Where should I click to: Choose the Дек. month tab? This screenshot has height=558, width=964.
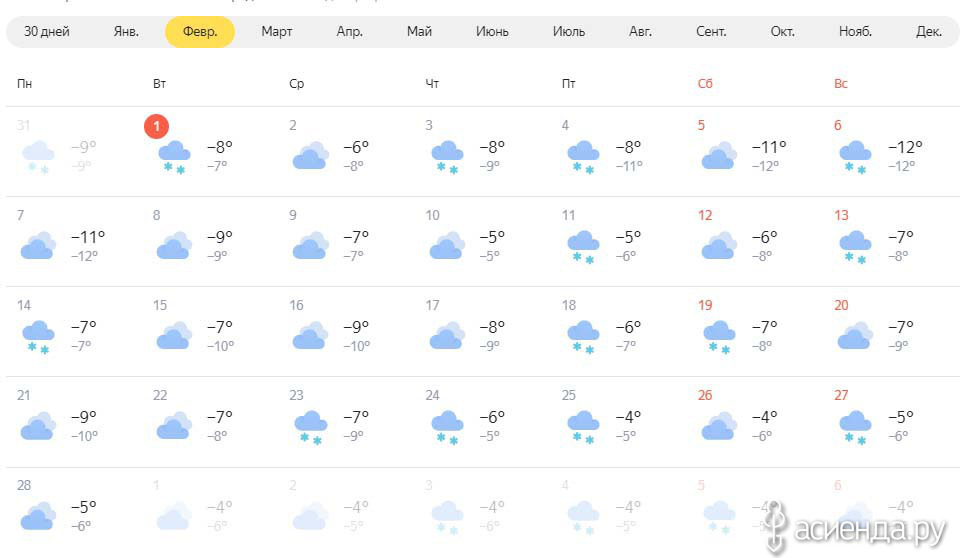click(928, 31)
